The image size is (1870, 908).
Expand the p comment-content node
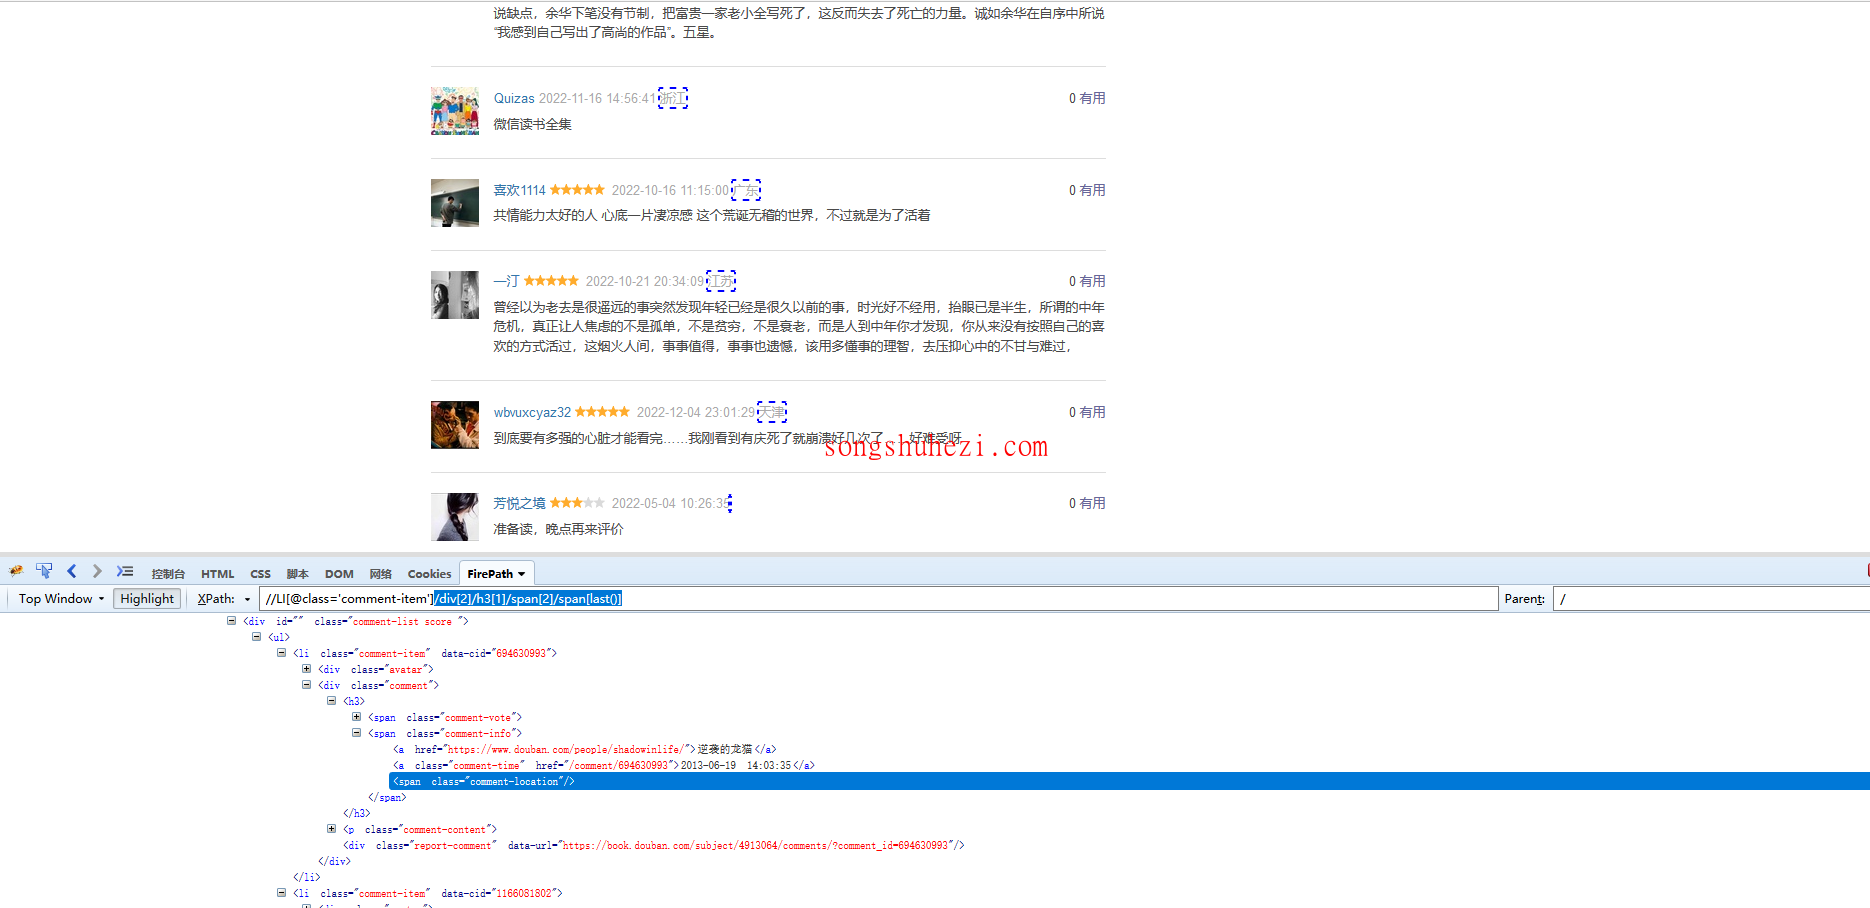click(x=331, y=829)
